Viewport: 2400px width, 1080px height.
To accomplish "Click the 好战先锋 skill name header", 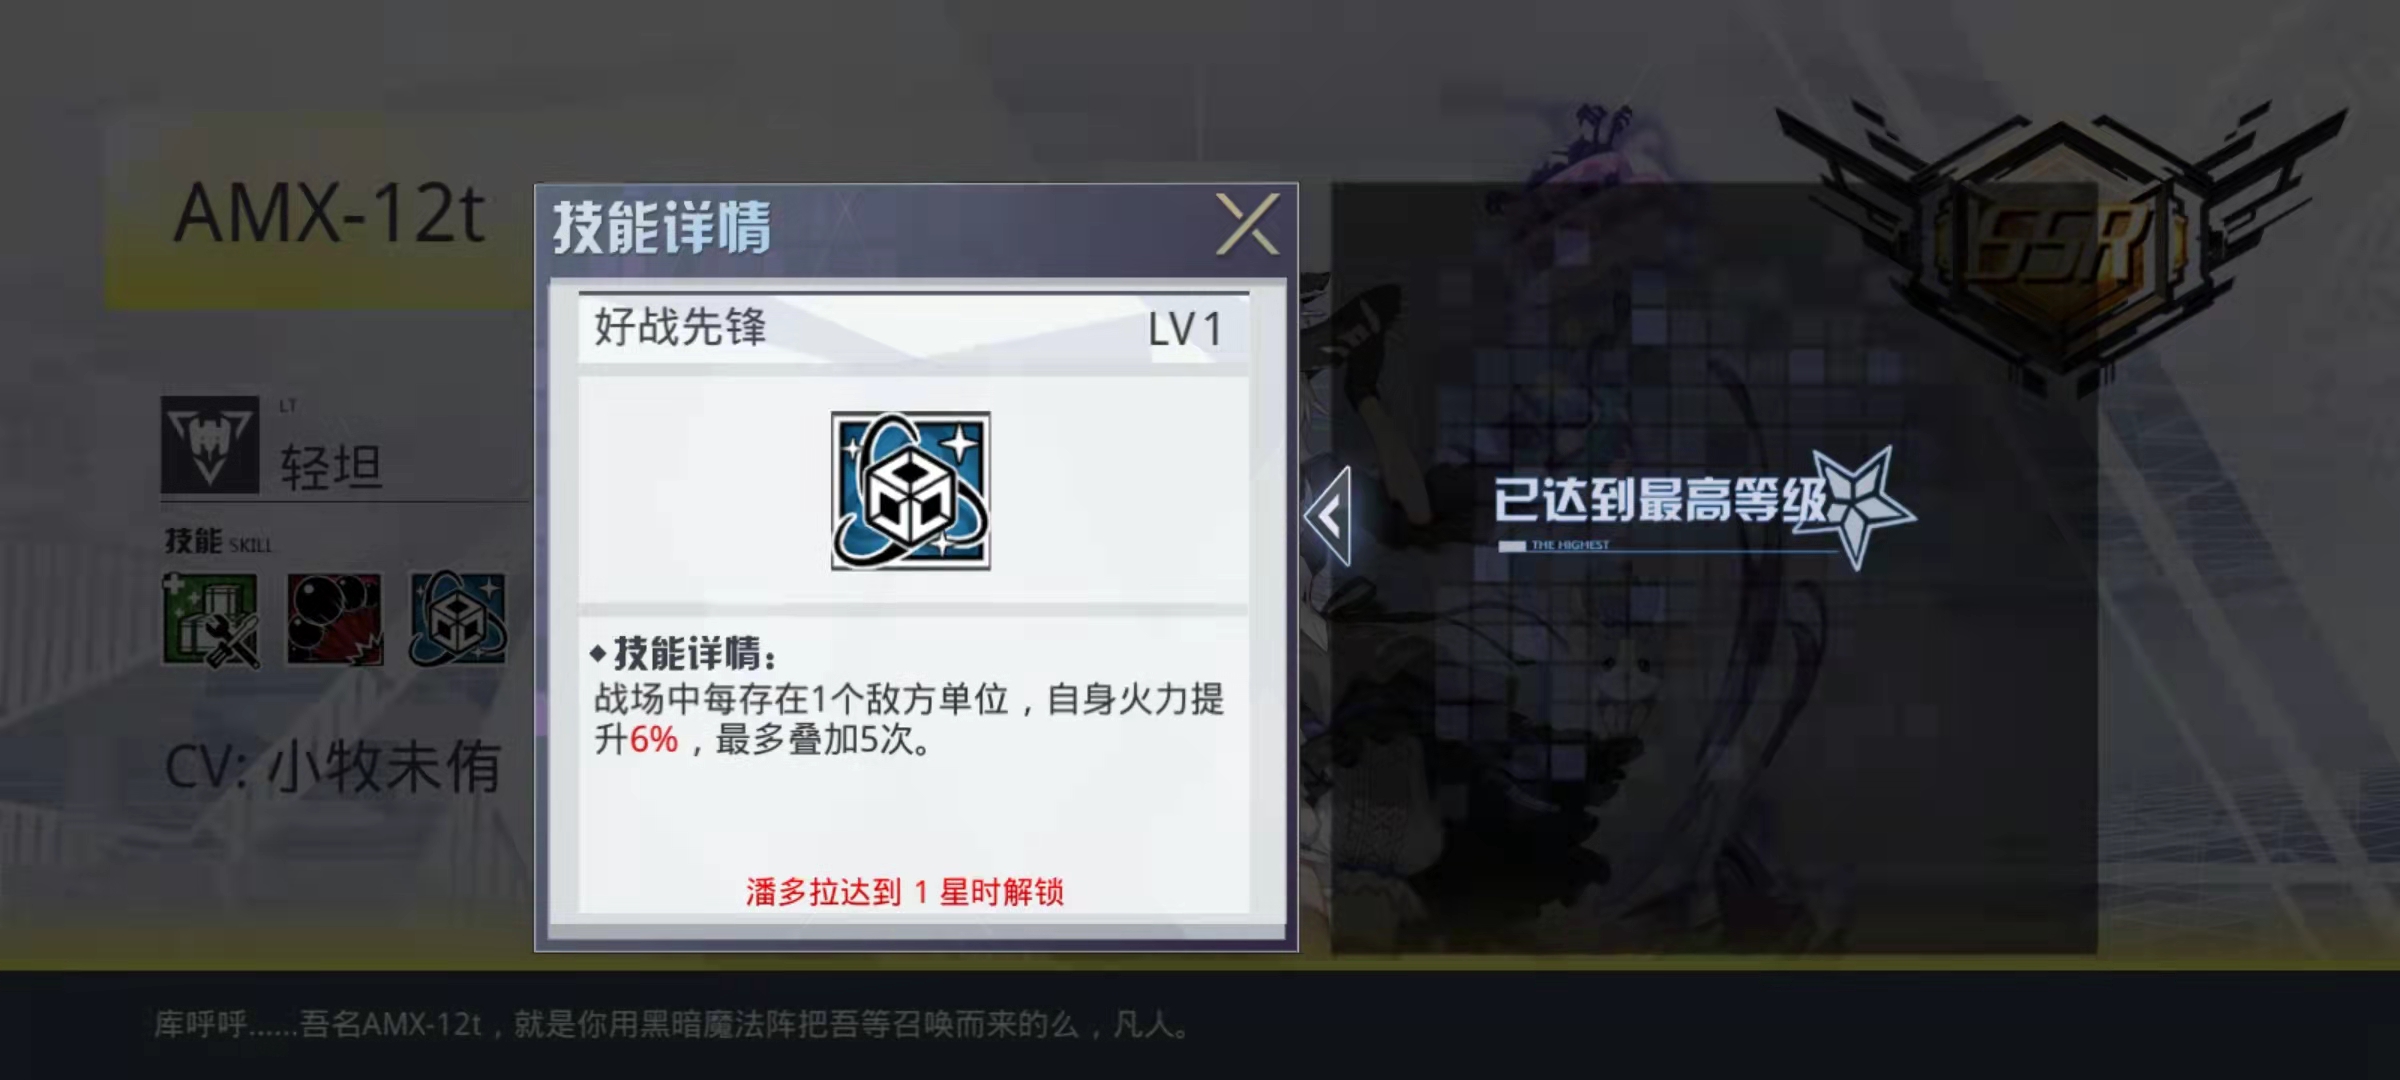I will pyautogui.click(x=680, y=327).
